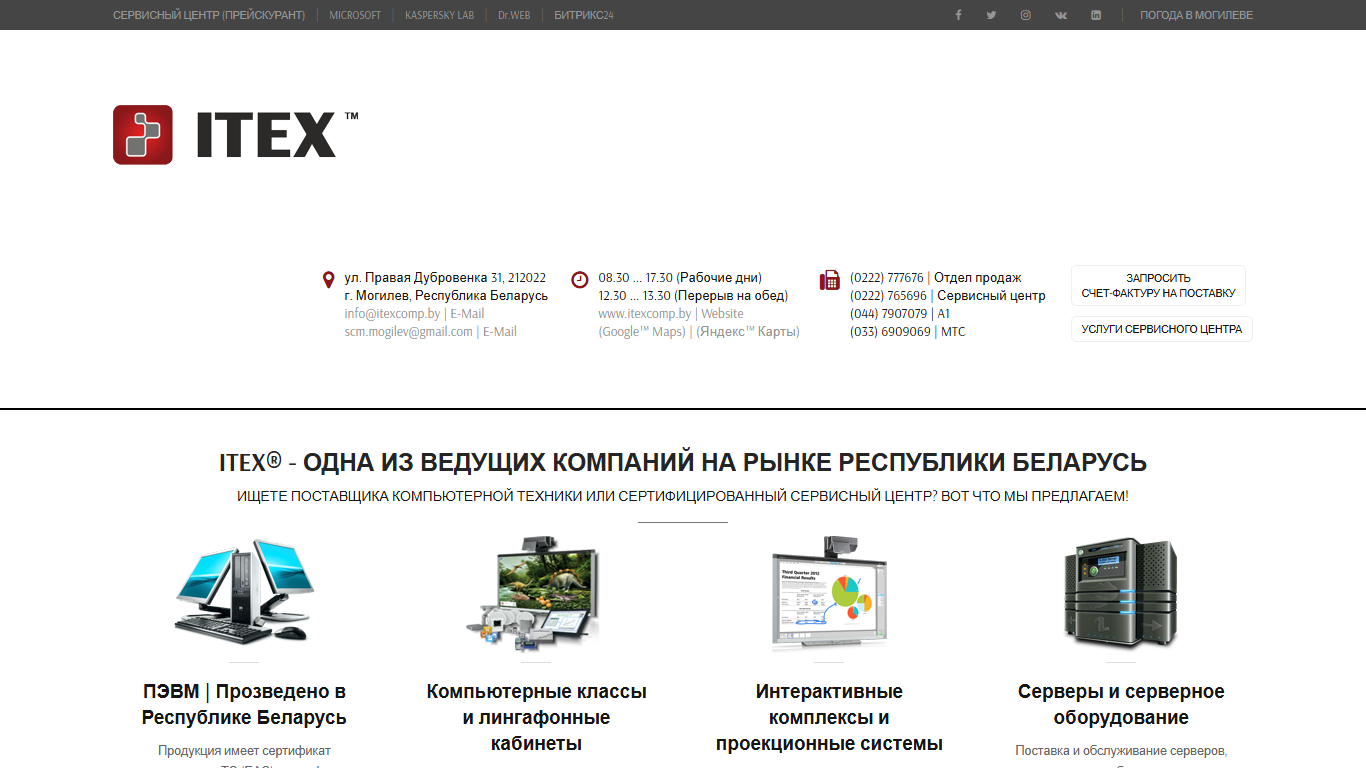Screen dimensions: 1366x768
Task: Open Серверы и серверное оборудование heading
Action: click(x=1121, y=704)
